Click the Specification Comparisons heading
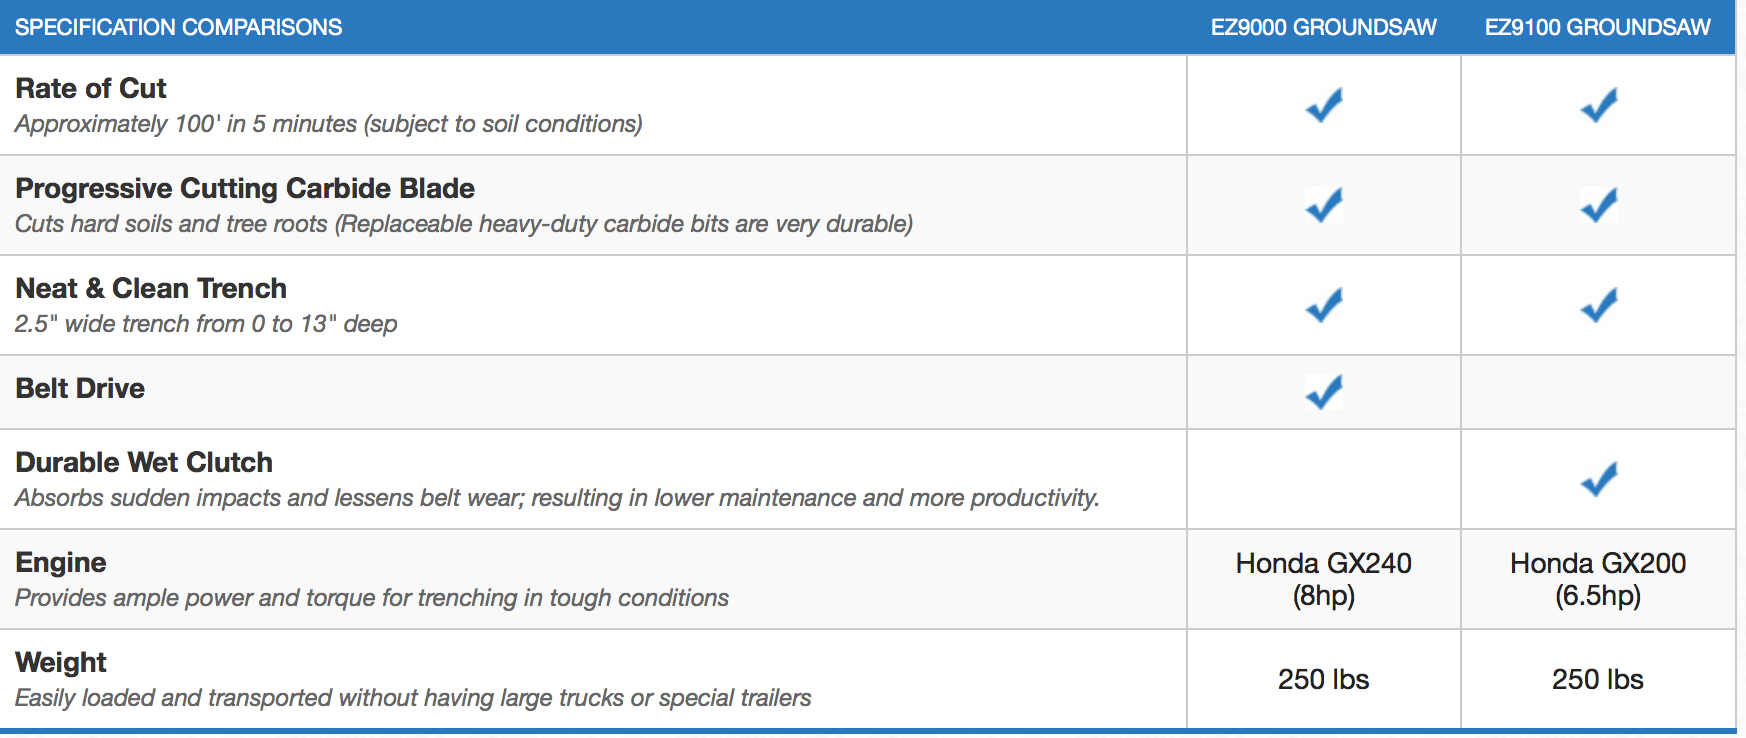Image resolution: width=1746 pixels, height=738 pixels. [x=179, y=27]
